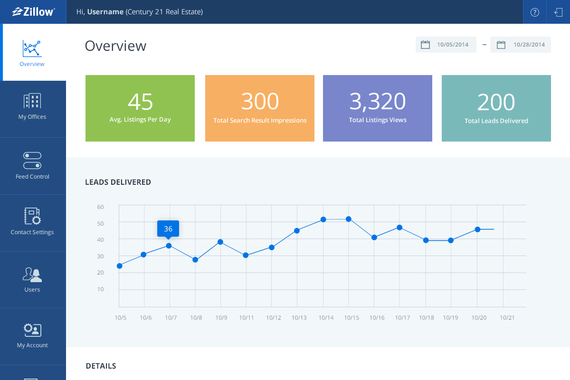Click the Zillow logo

pos(33,12)
